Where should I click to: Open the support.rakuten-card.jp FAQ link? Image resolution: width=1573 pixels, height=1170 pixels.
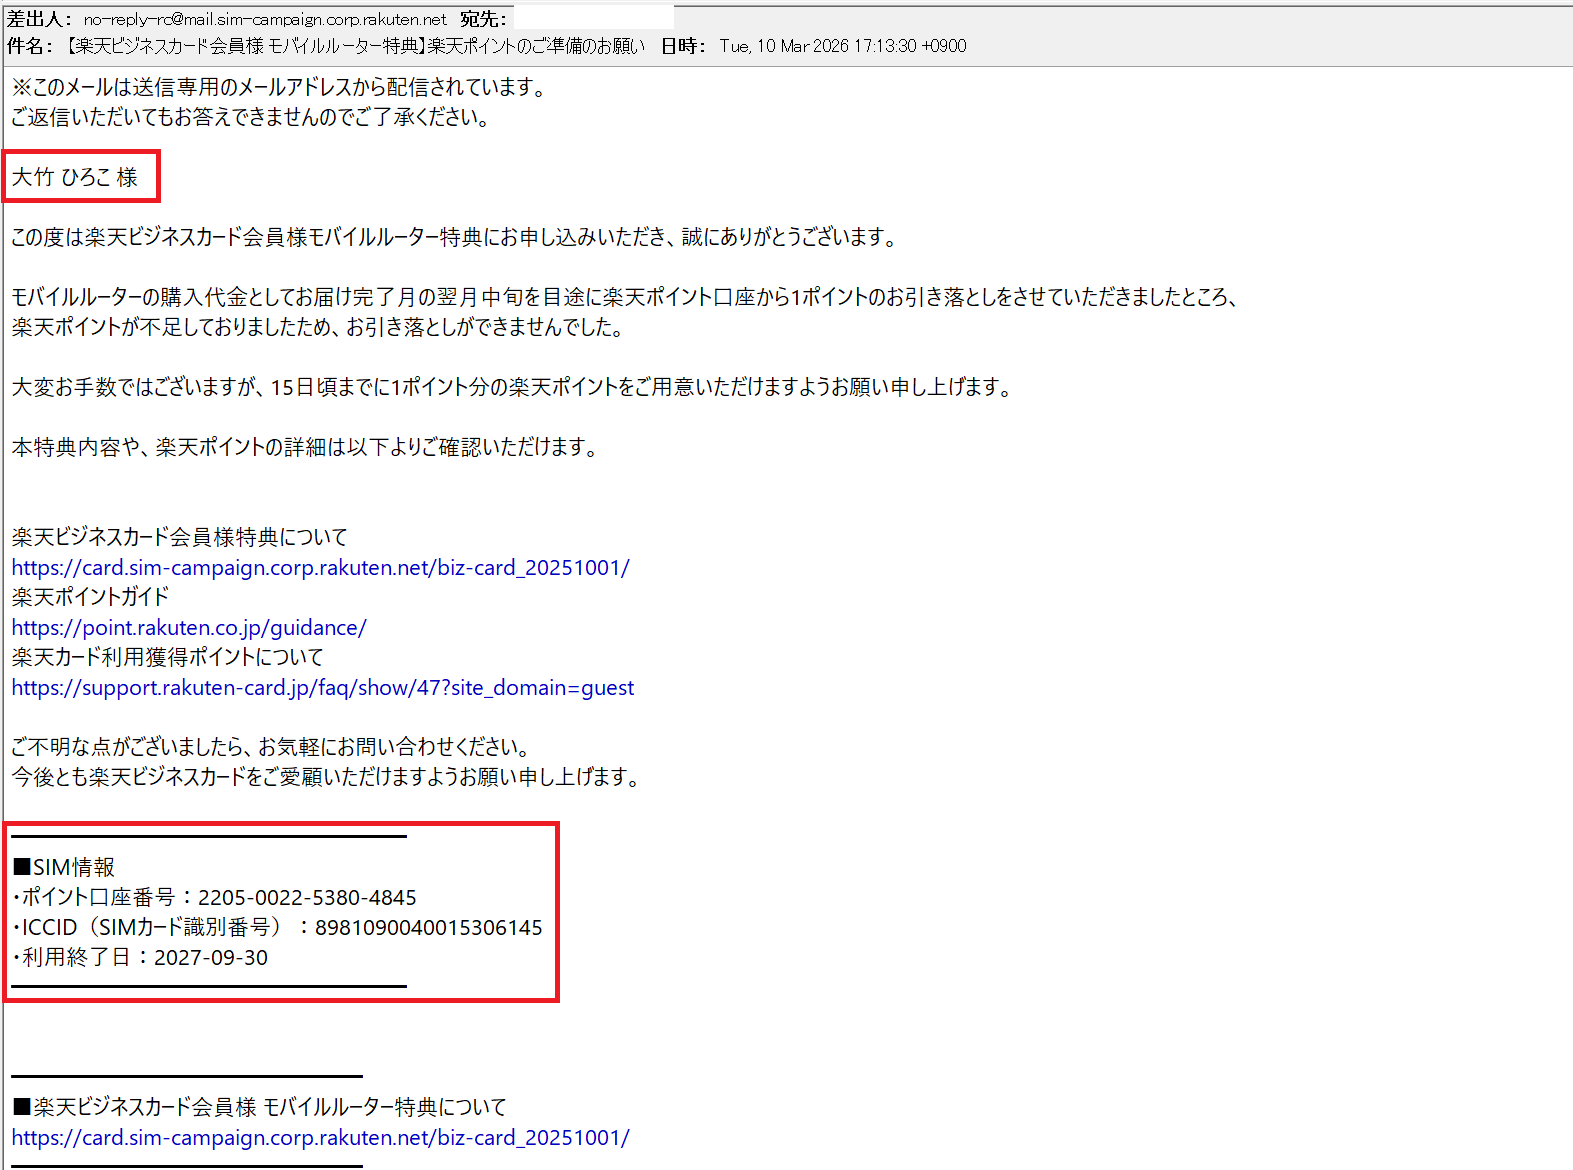point(322,688)
